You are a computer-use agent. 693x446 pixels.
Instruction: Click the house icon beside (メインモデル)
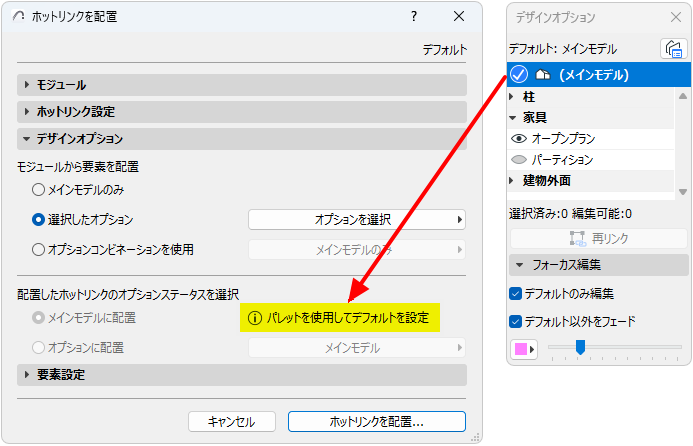pos(543,74)
